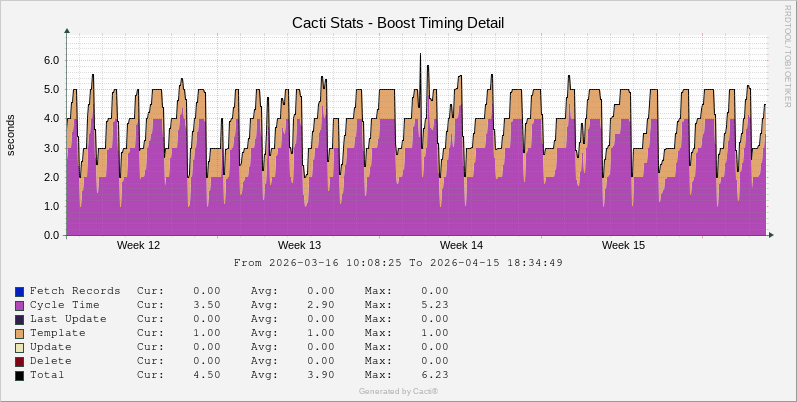Click the Week 13 x-axis label
The height and width of the screenshot is (402, 797).
[x=299, y=245]
